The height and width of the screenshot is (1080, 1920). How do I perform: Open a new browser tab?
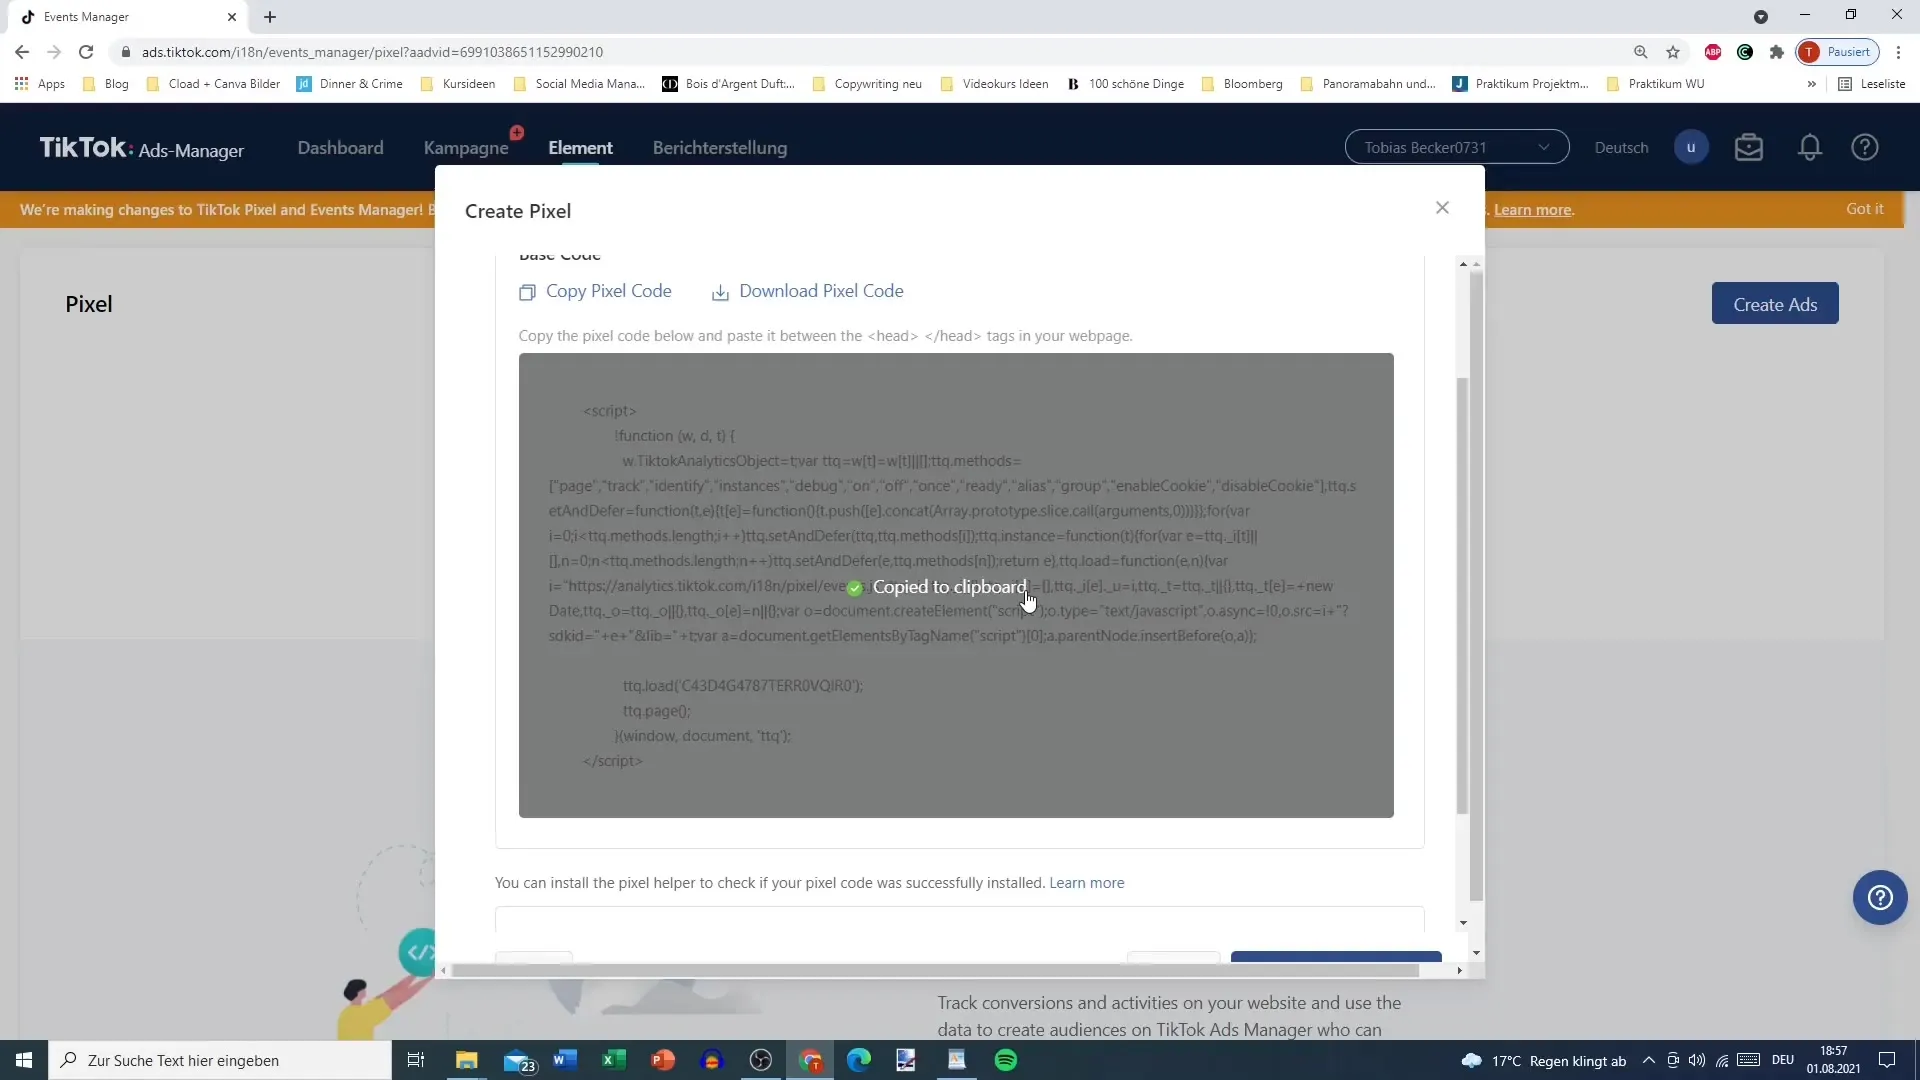click(x=270, y=17)
